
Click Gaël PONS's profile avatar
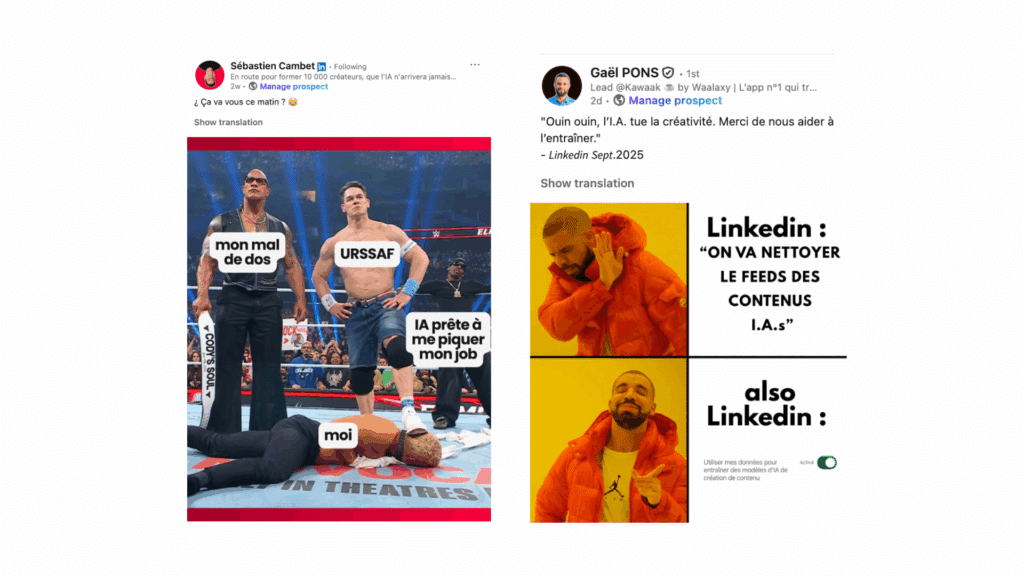click(562, 86)
